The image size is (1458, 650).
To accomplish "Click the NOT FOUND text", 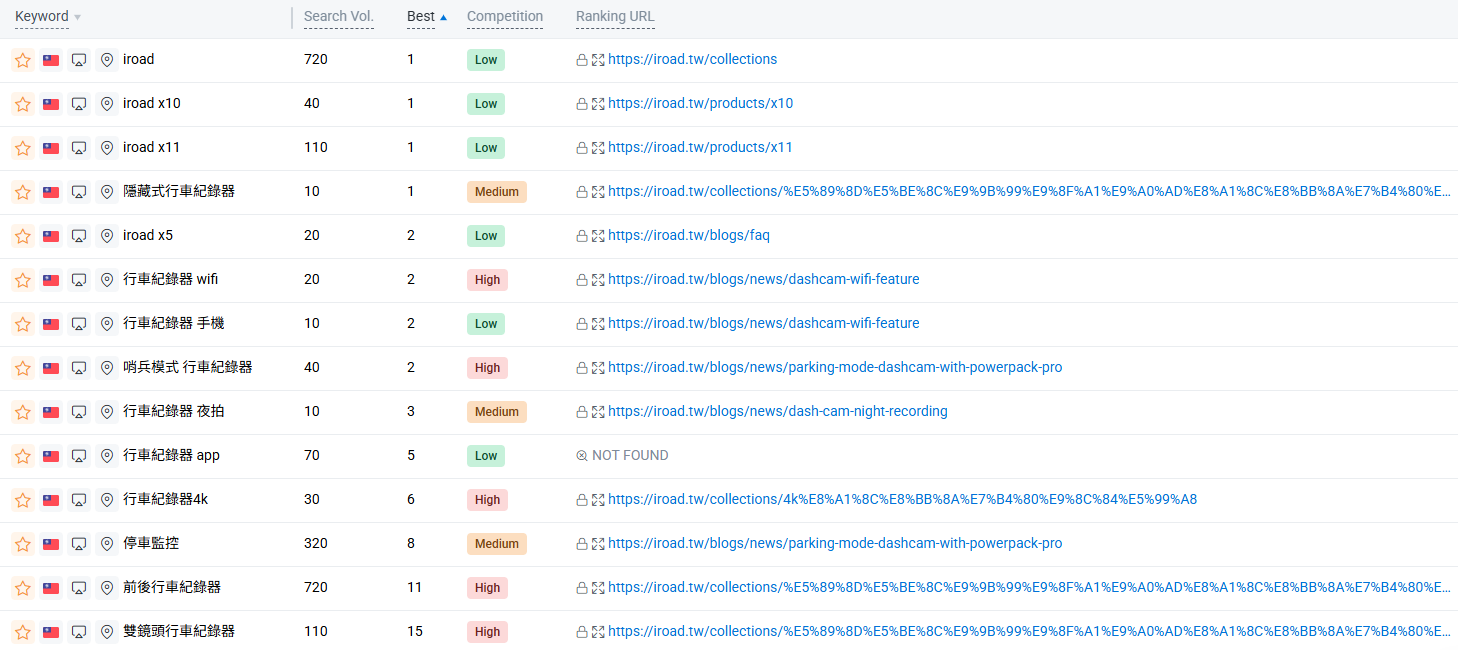I will pyautogui.click(x=630, y=456).
